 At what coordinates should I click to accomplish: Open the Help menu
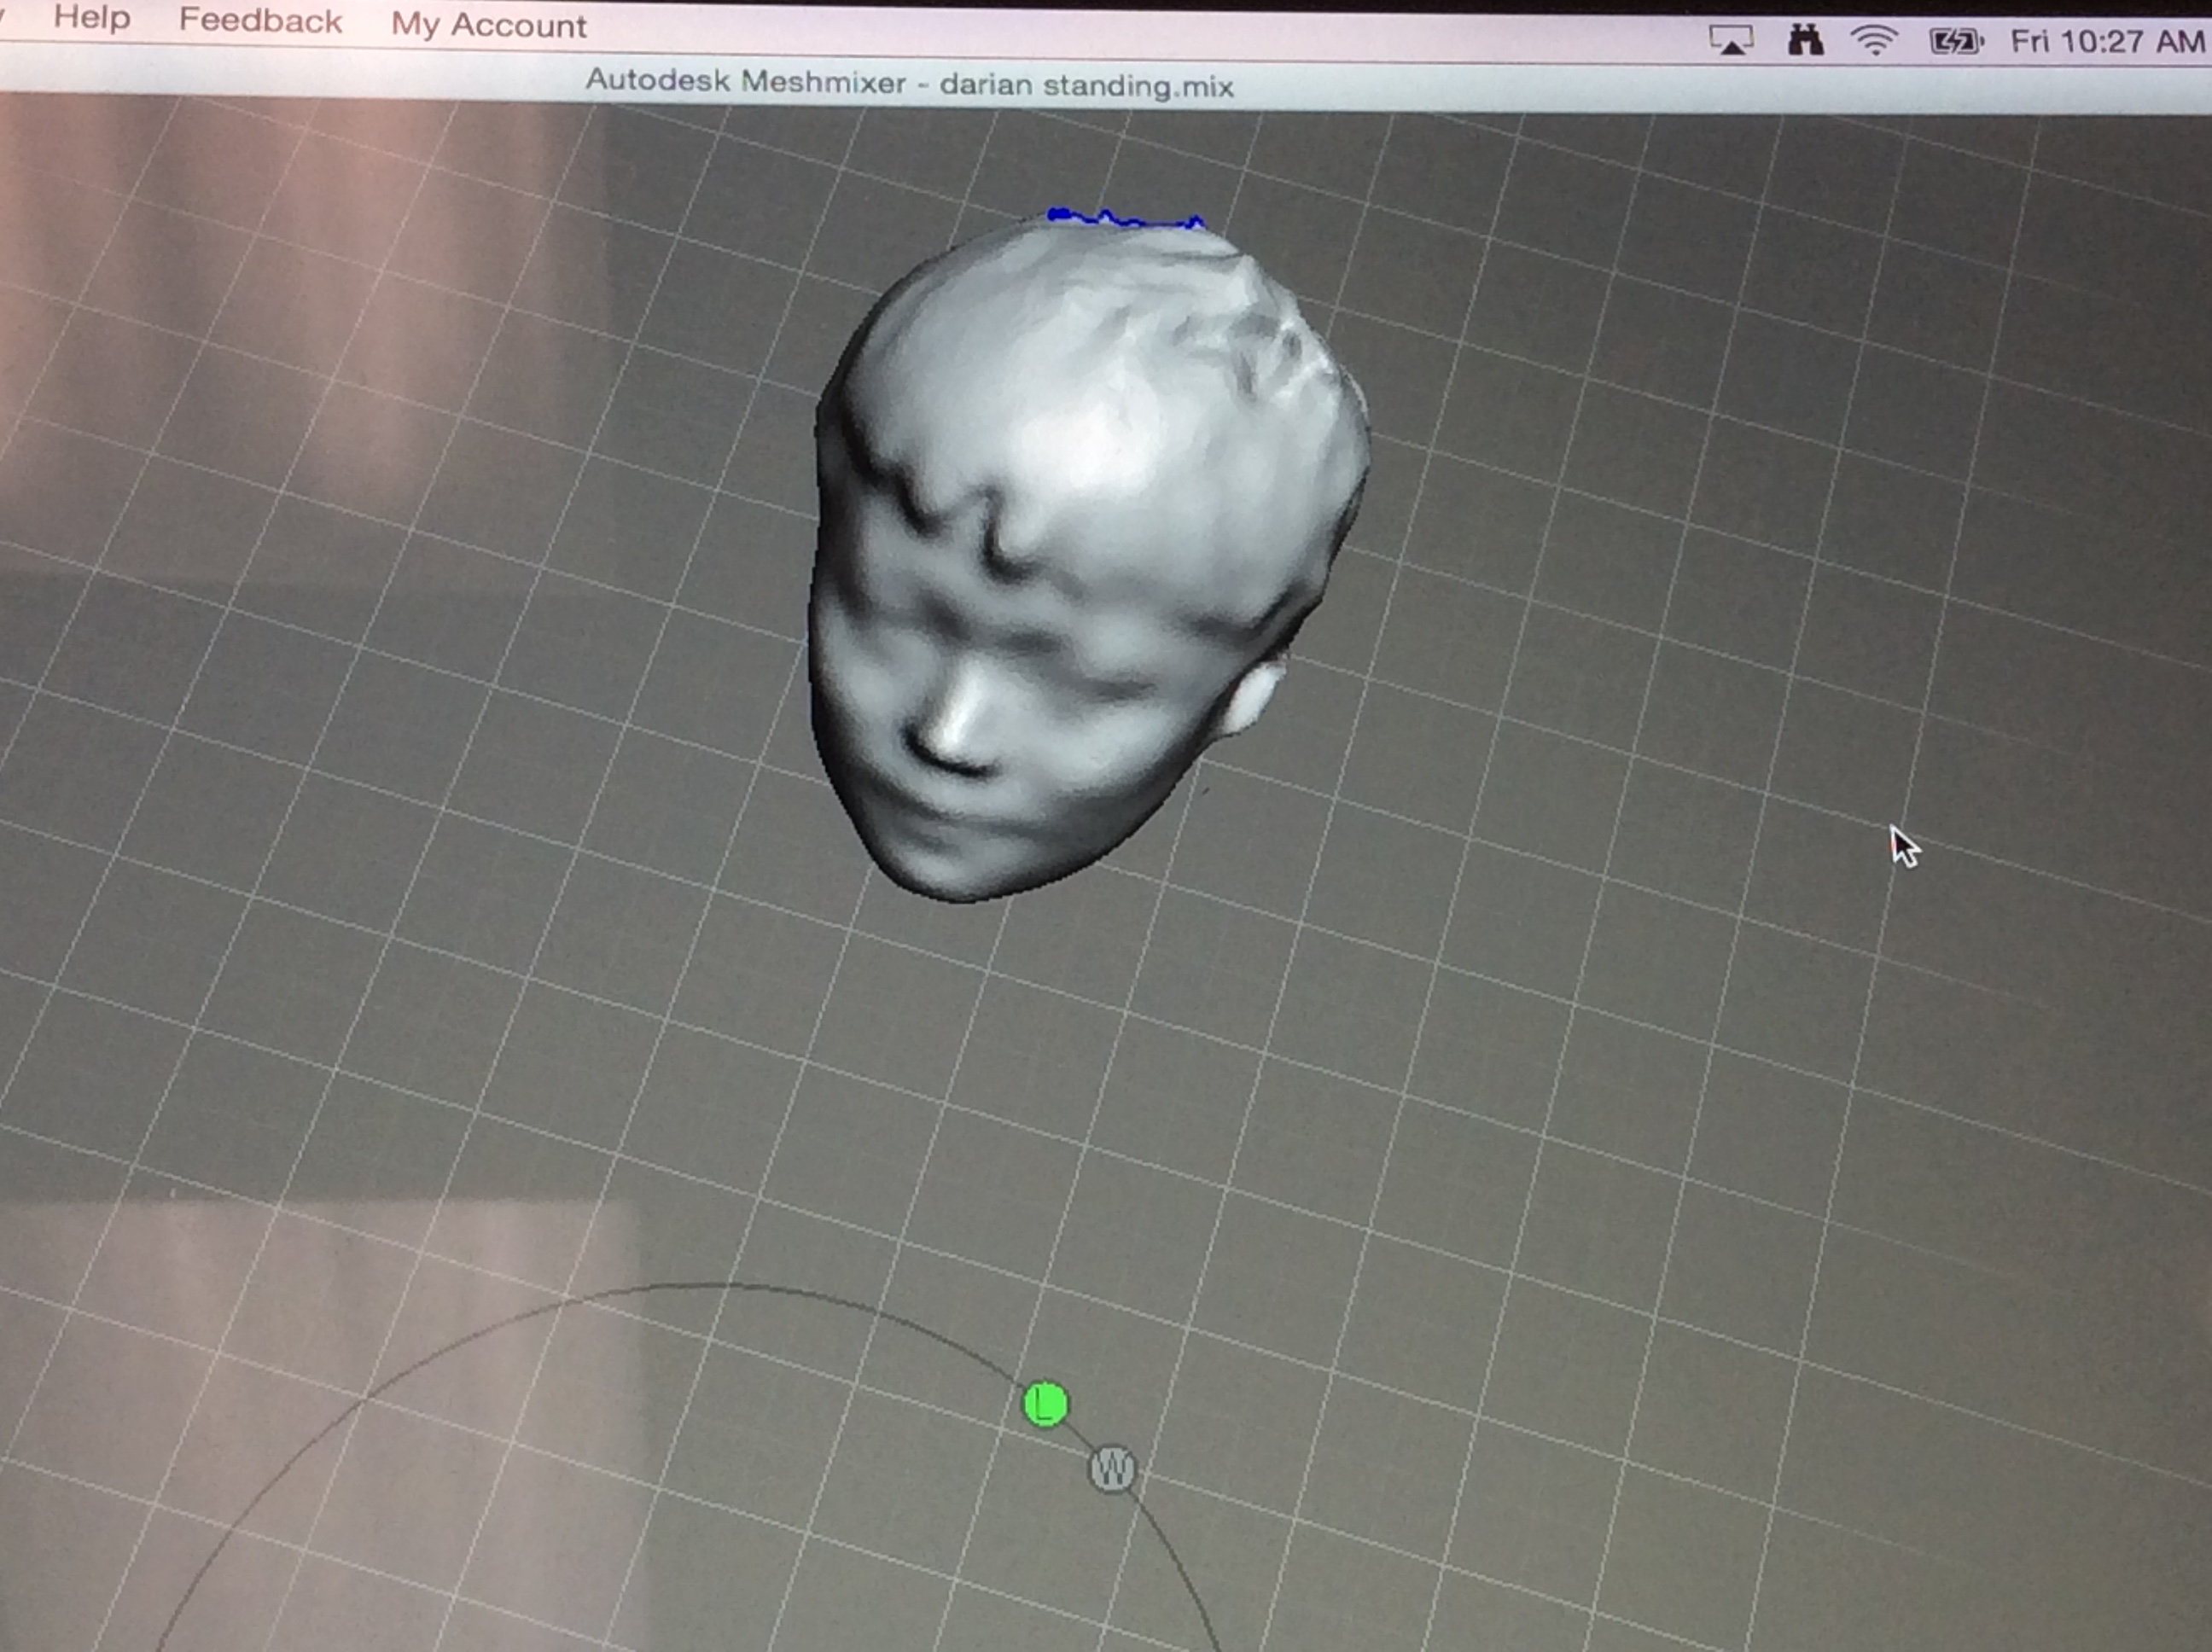pos(91,18)
